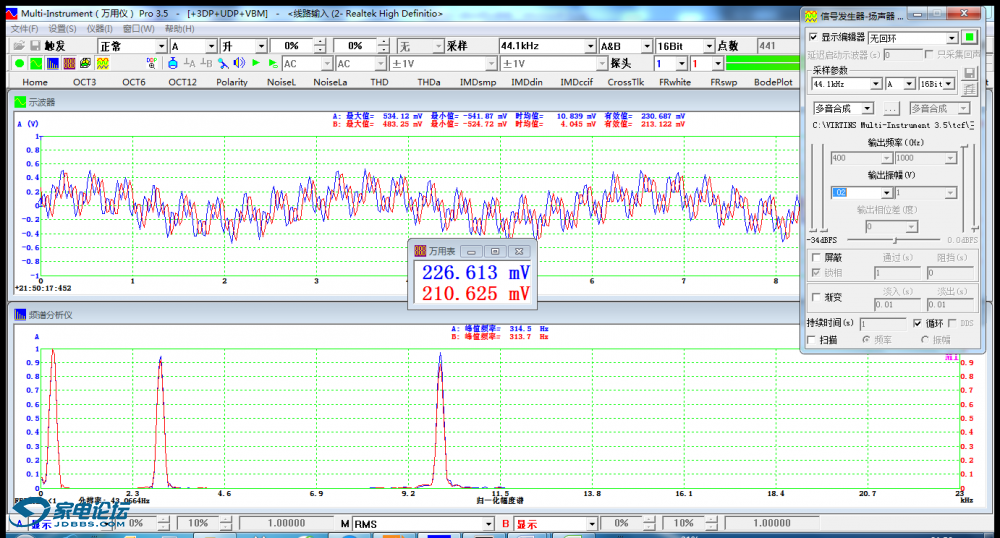Click the 1.00000 multiplier field beside RMS
Image resolution: width=1000 pixels, height=538 pixels.
286,523
